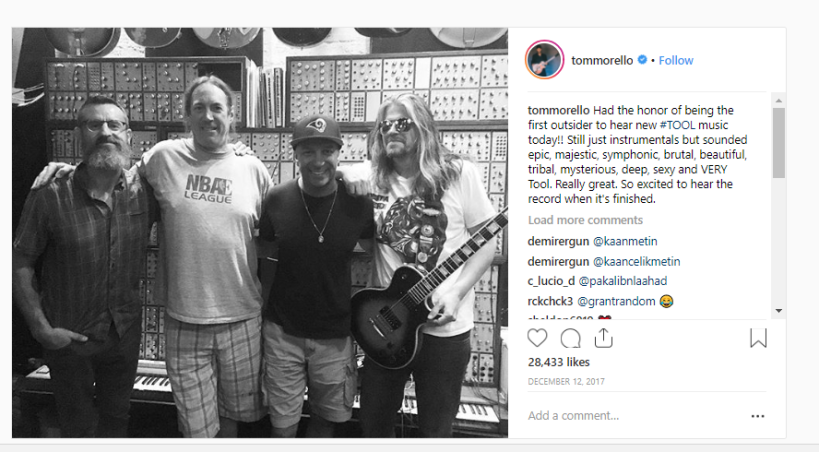This screenshot has height=452, width=819.
Task: Load more comments
Action: pyautogui.click(x=585, y=220)
